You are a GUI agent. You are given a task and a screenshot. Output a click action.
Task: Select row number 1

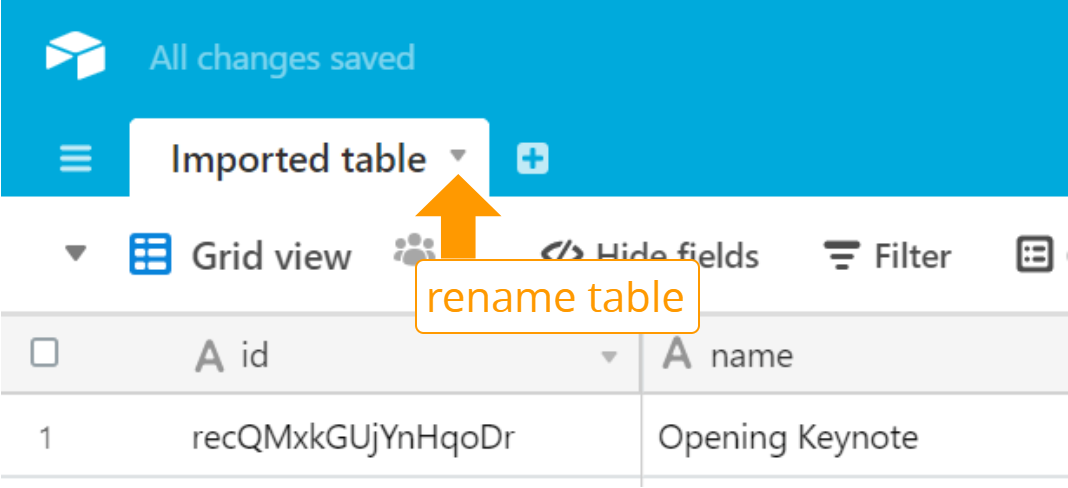pos(46,438)
